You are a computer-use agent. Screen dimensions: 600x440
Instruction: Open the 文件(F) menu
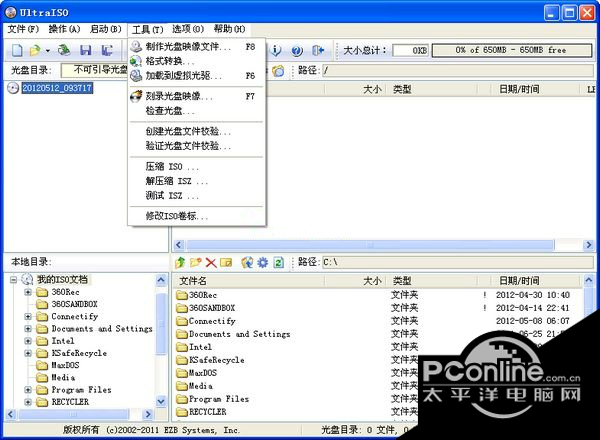point(23,29)
